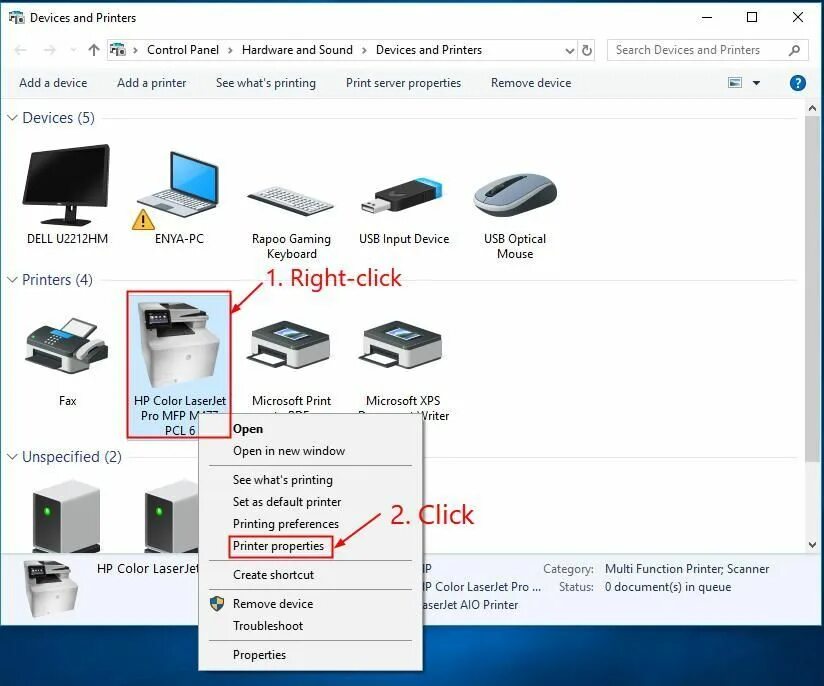Click Add a device in toolbar

(x=53, y=83)
